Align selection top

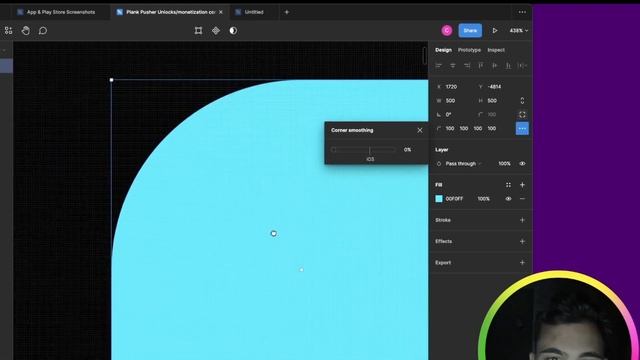[x=481, y=65]
